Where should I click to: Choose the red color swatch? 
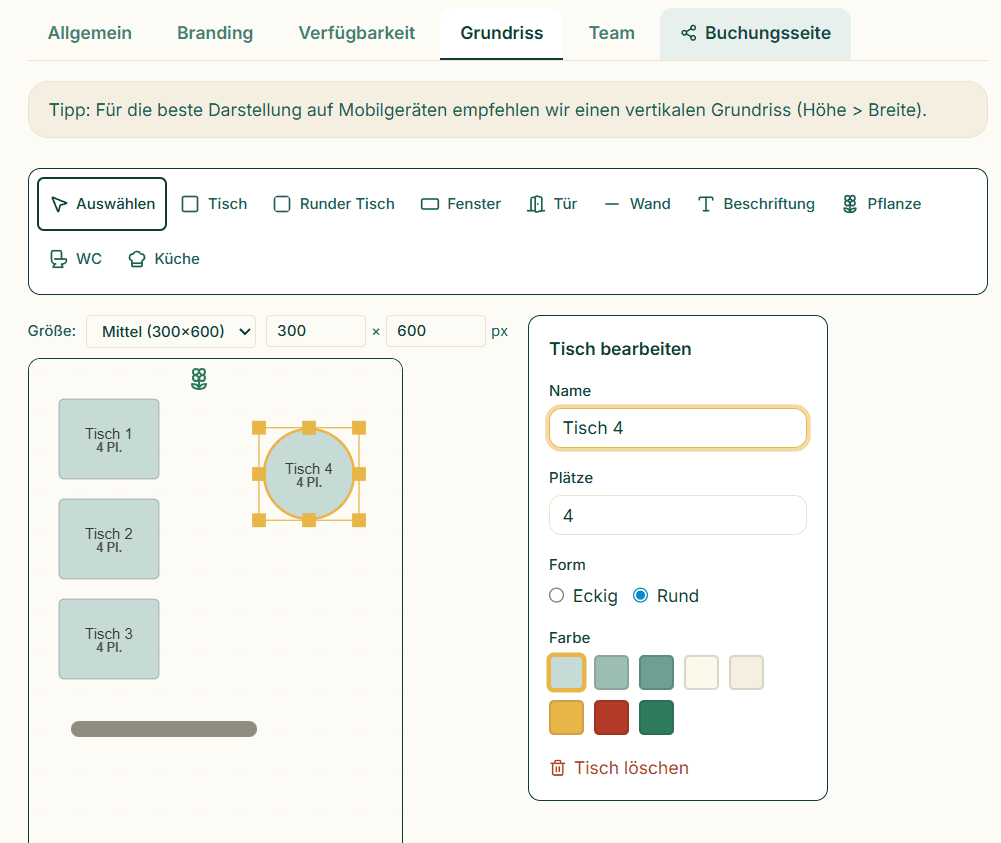pyautogui.click(x=612, y=717)
